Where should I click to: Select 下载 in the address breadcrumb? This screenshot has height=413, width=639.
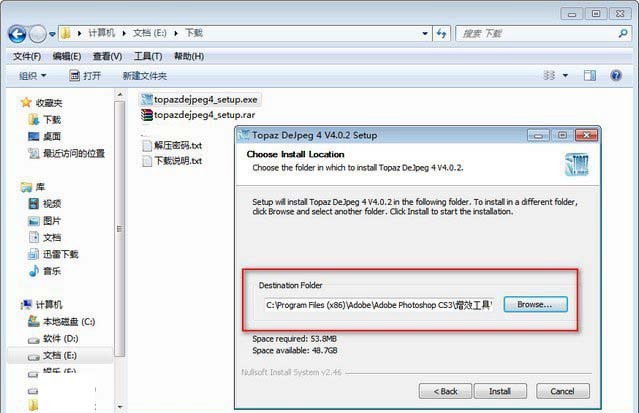194,33
